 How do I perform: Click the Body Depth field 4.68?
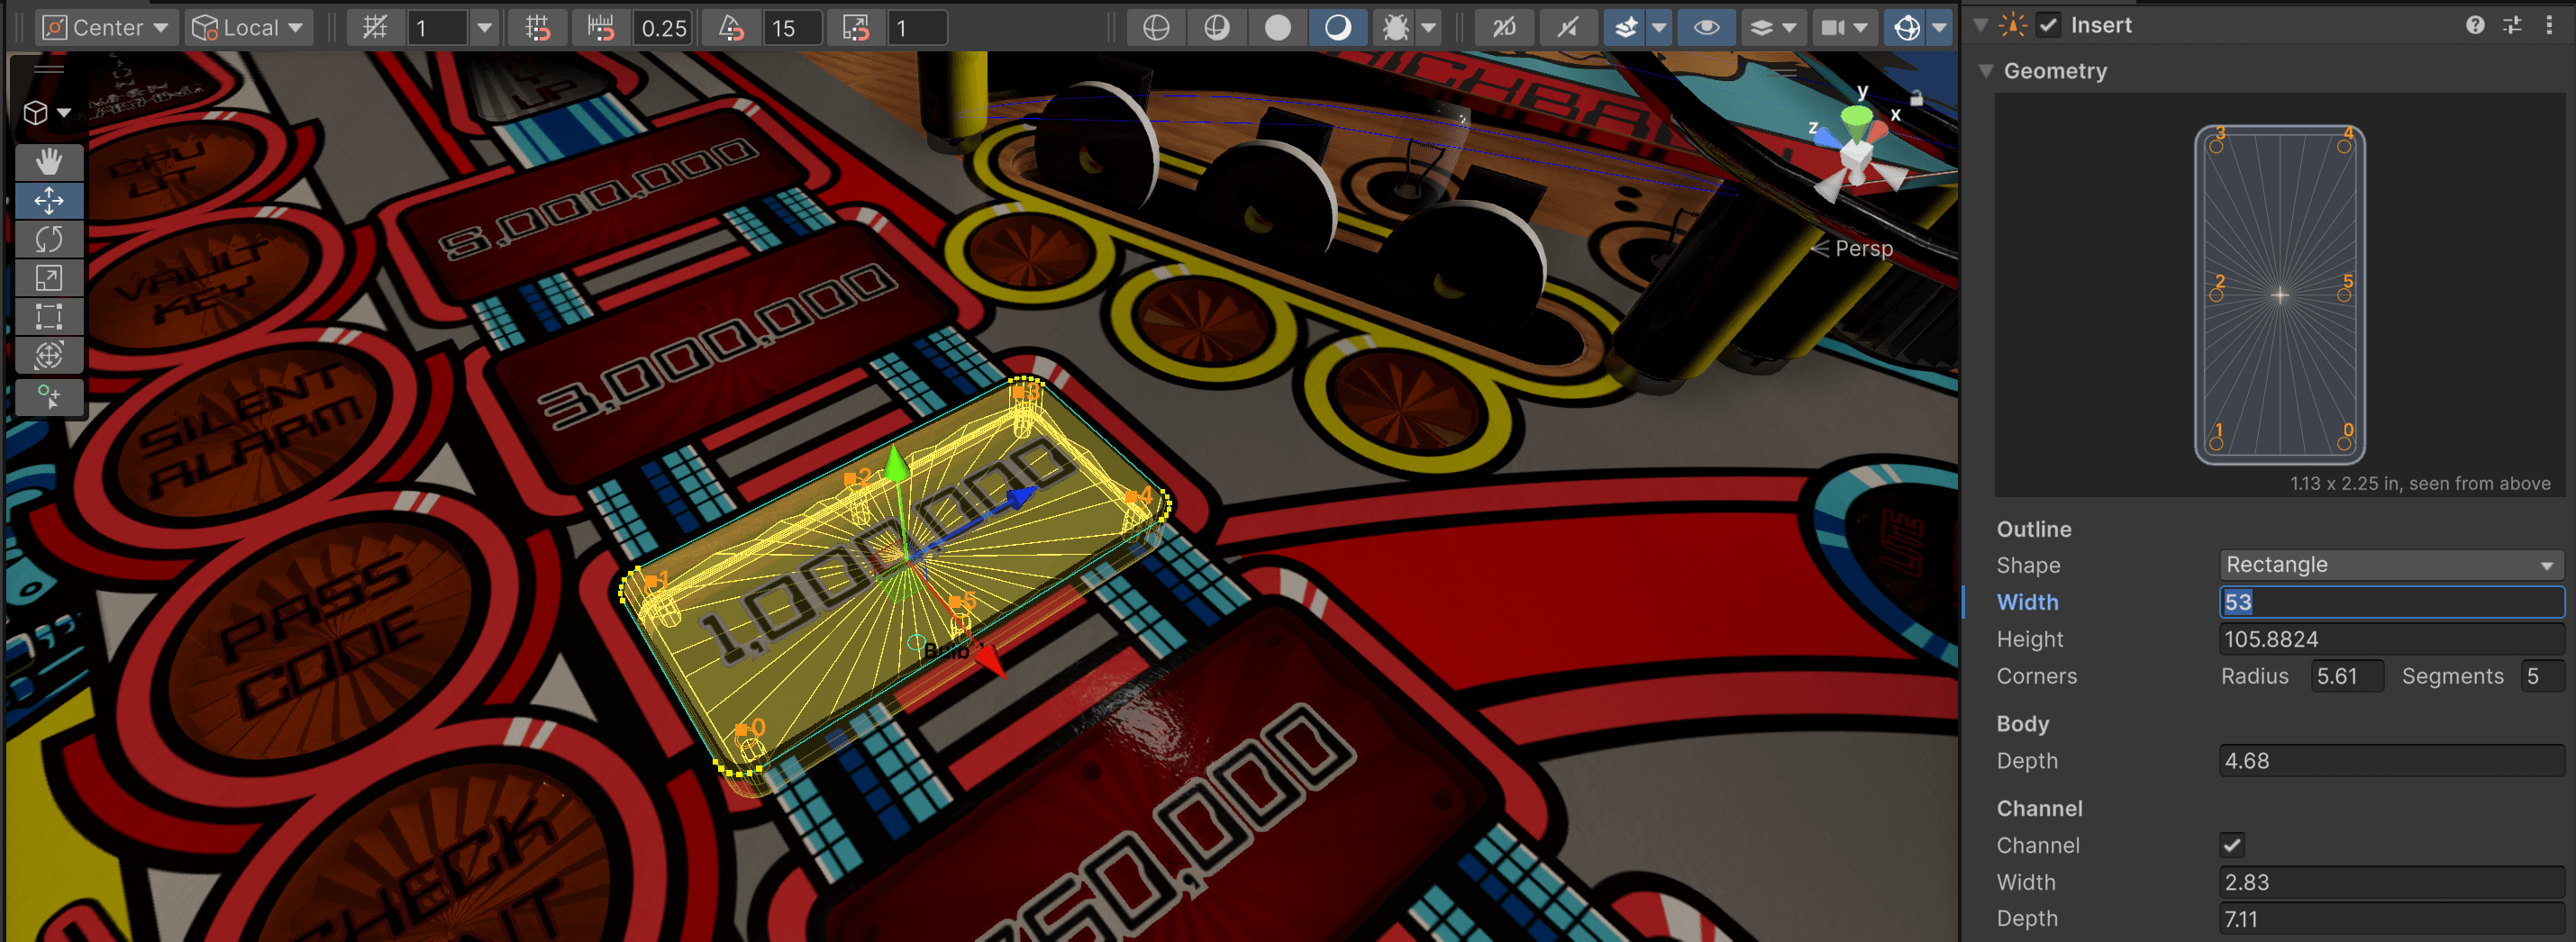pos(2391,761)
